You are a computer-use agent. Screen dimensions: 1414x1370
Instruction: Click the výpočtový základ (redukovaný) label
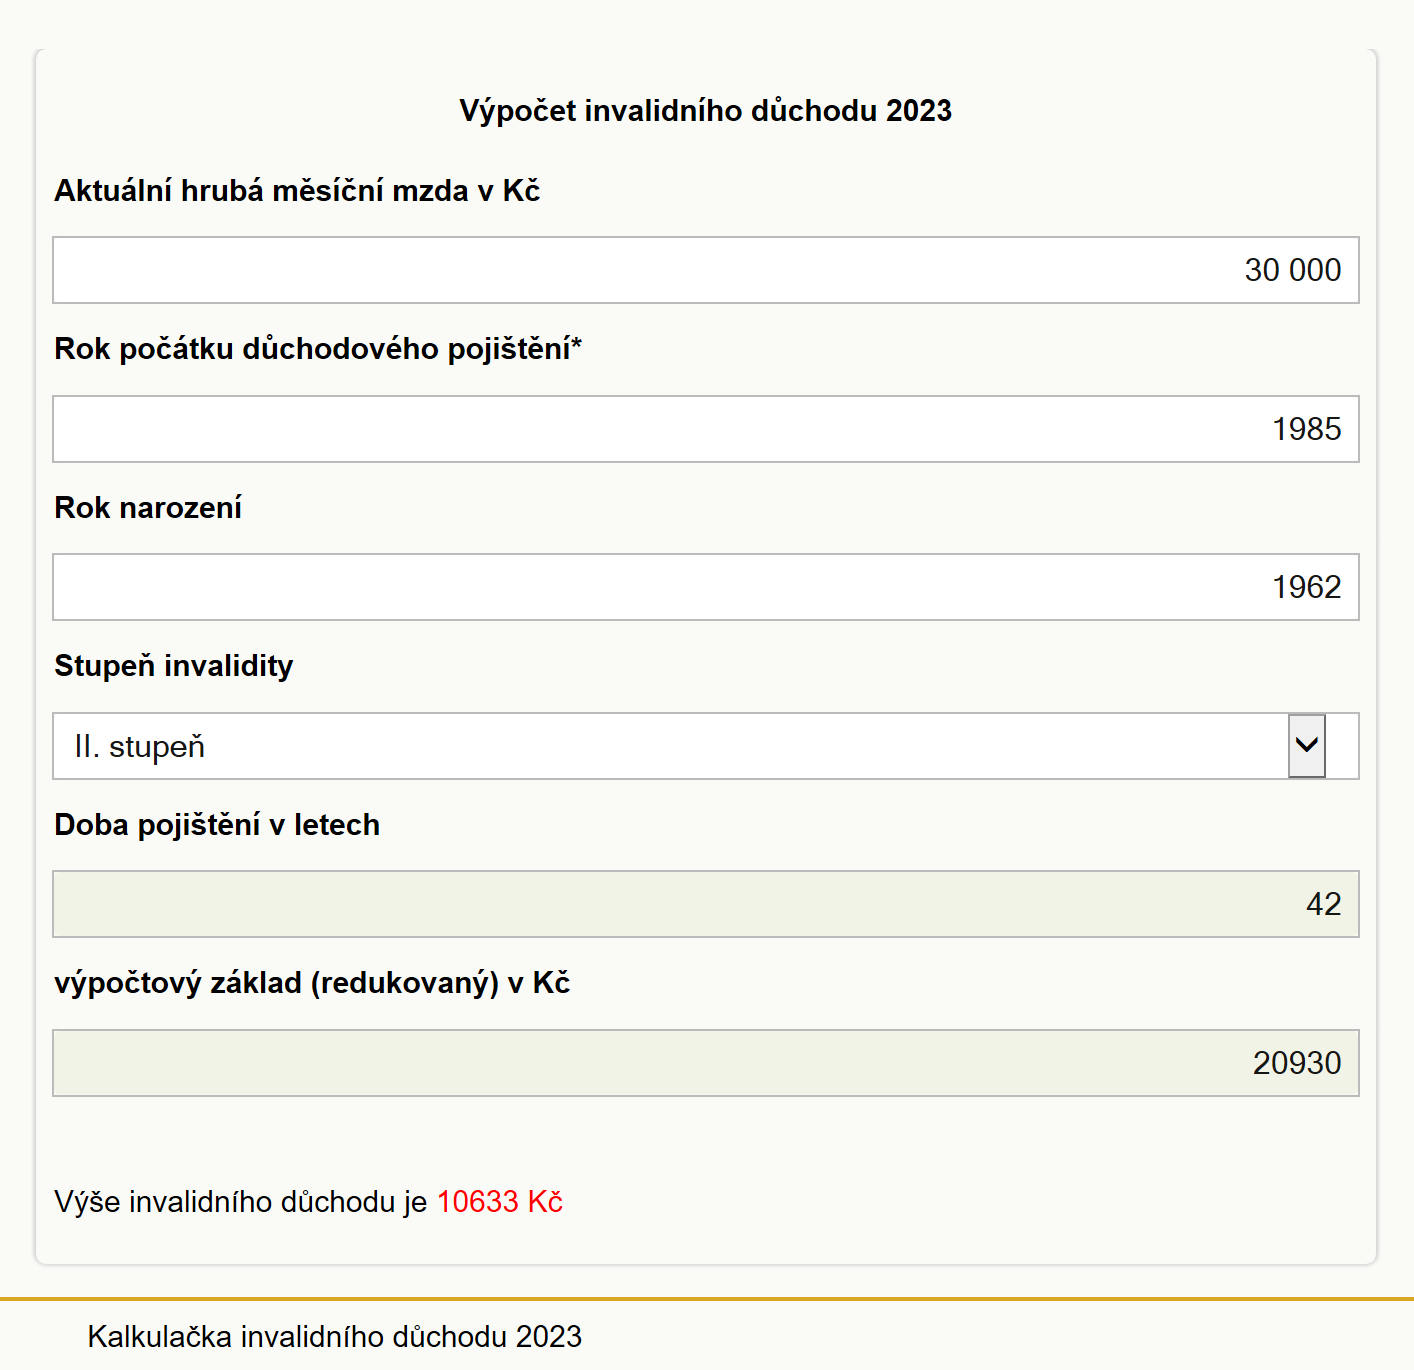[x=312, y=983]
